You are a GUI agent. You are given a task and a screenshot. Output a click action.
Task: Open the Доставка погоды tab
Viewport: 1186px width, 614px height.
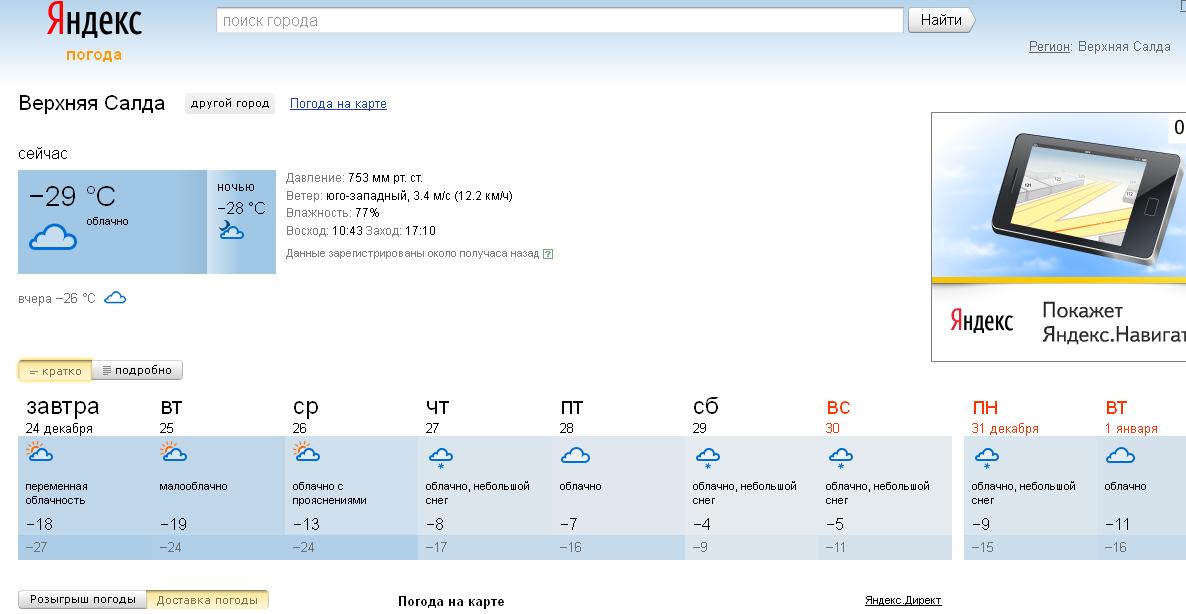207,600
